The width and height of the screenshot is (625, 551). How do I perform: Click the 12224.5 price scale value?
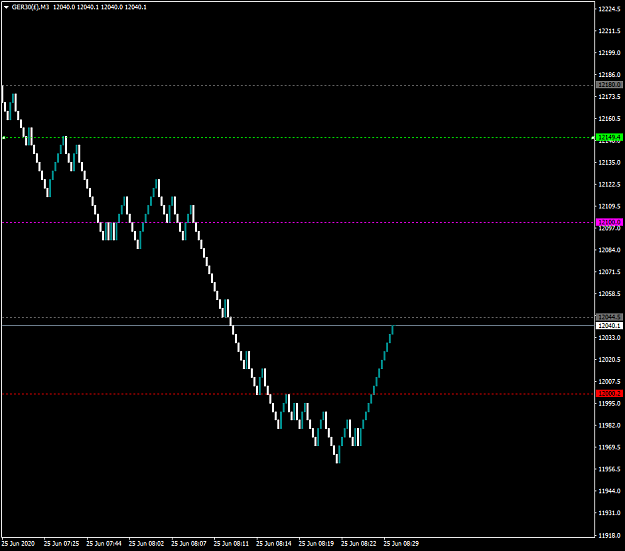click(x=609, y=9)
